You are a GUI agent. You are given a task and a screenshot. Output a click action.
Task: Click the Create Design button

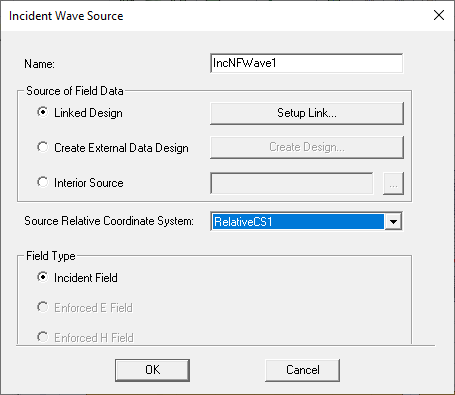tap(307, 147)
